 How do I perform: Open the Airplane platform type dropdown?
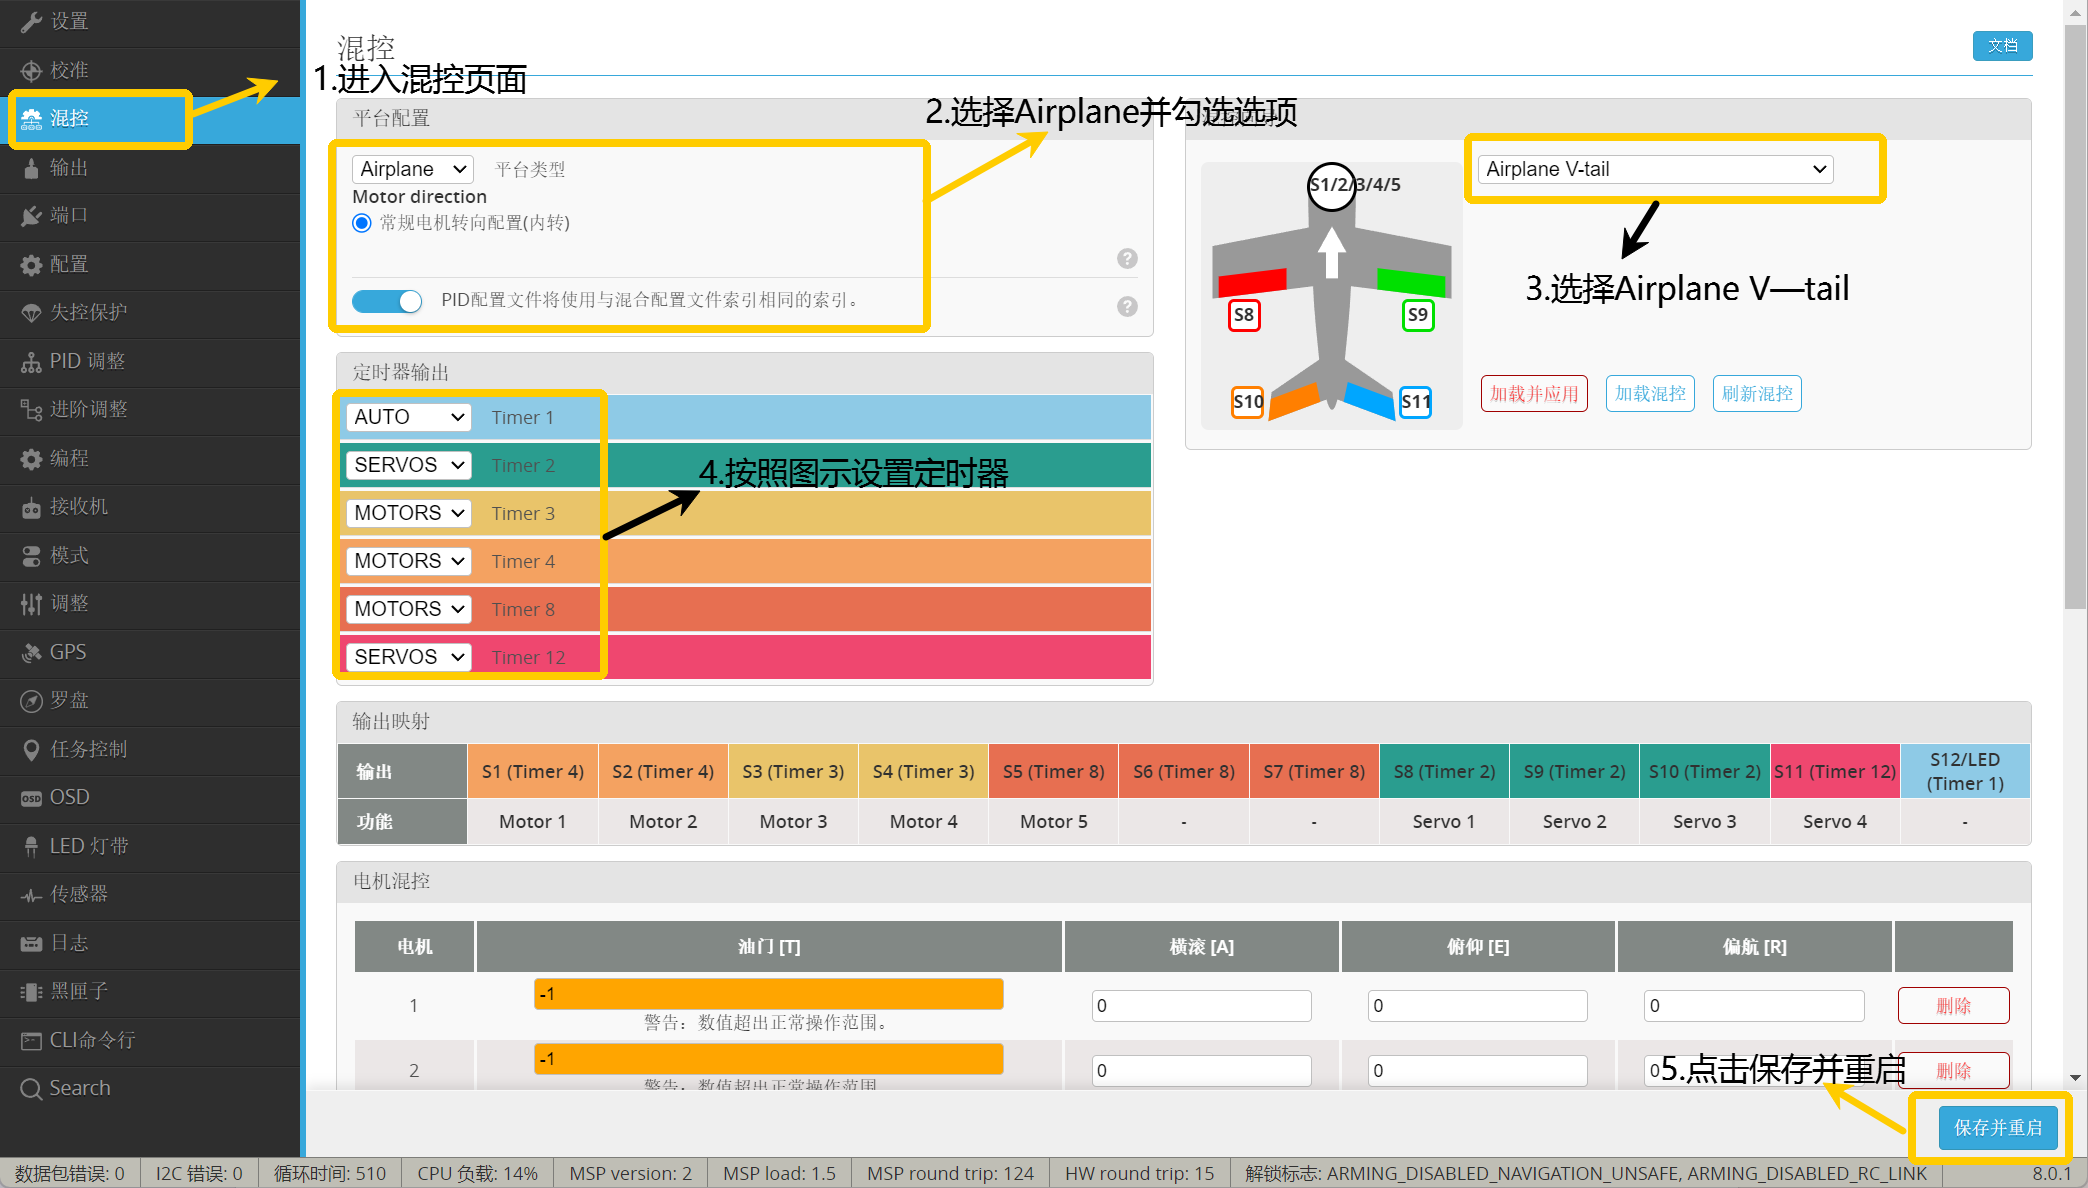pos(412,169)
